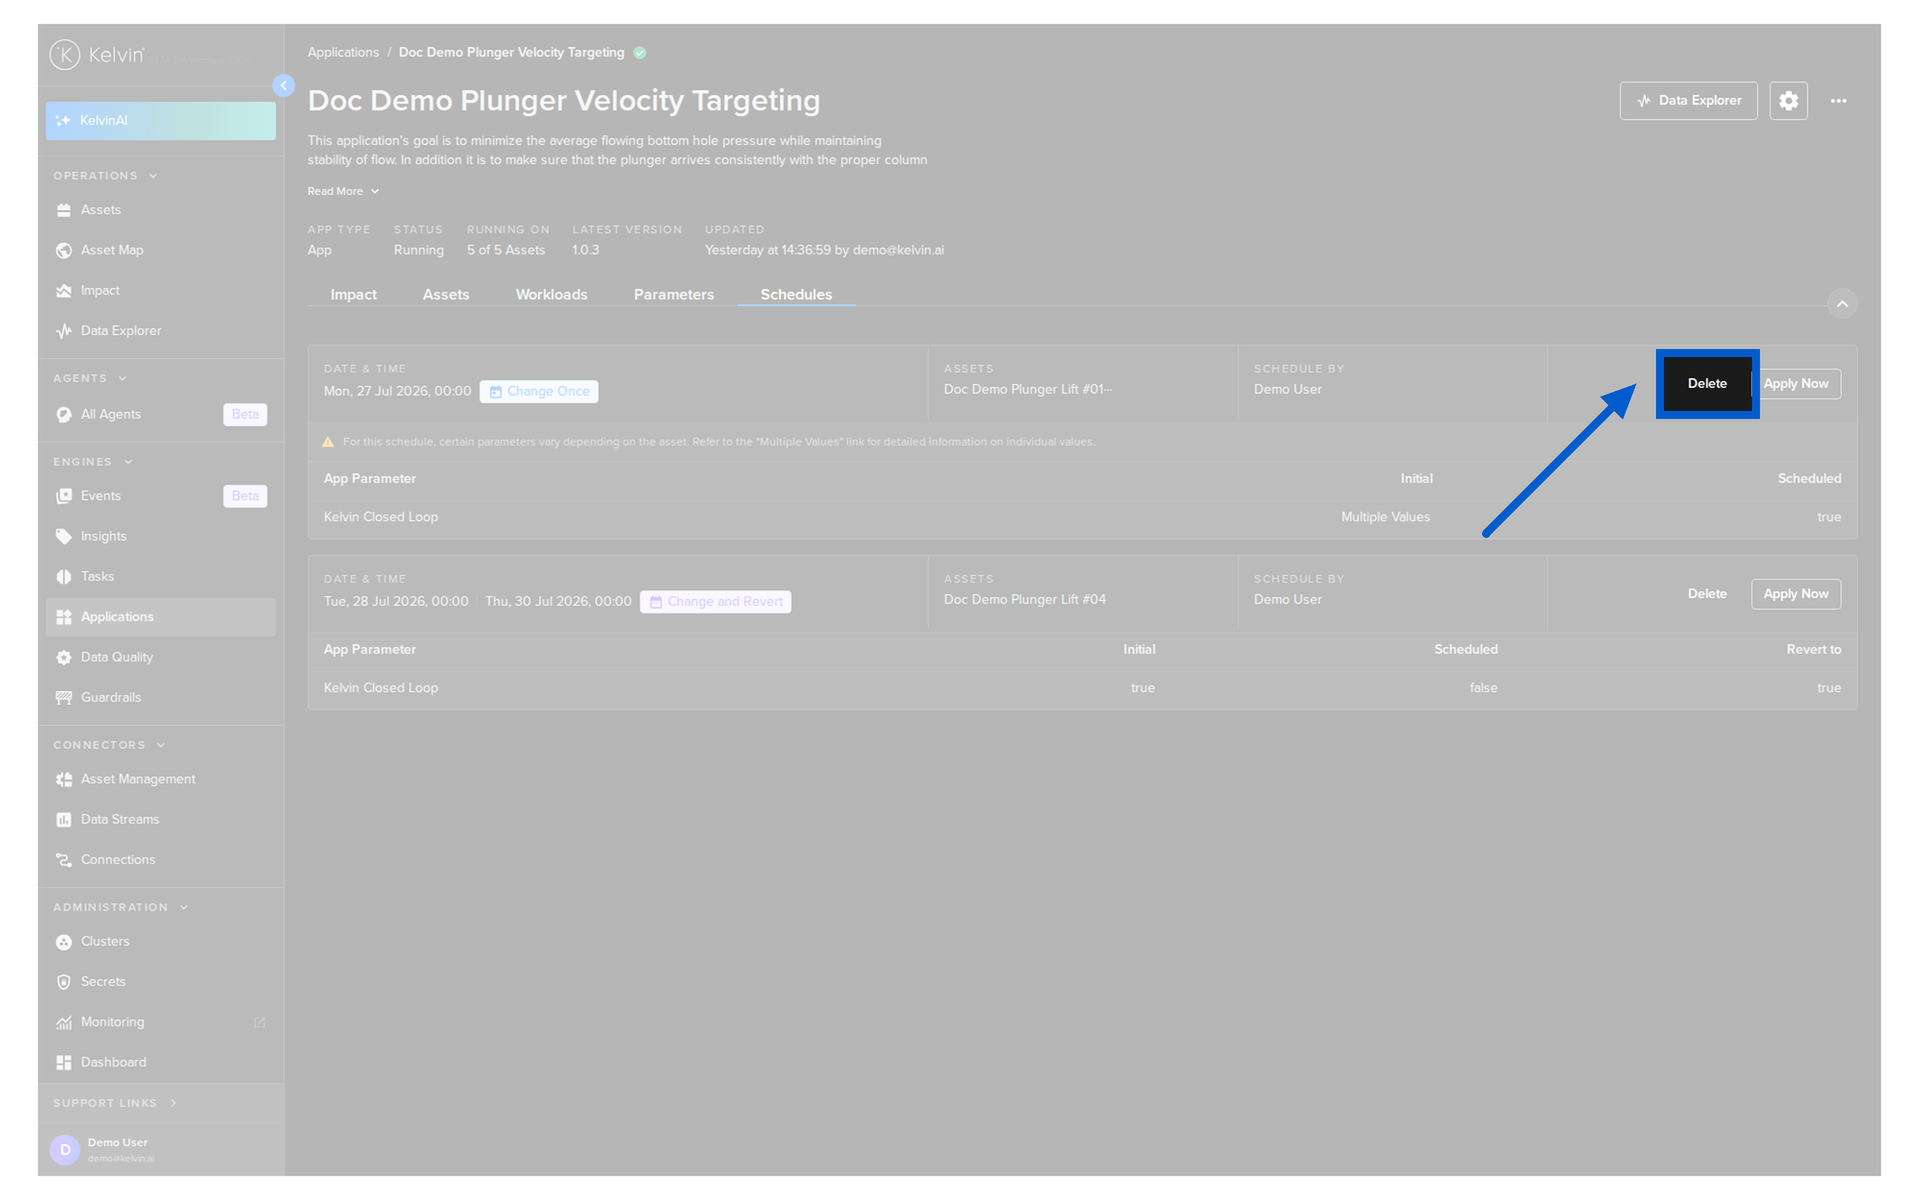
Task: Open application settings gear icon
Action: [x=1788, y=101]
